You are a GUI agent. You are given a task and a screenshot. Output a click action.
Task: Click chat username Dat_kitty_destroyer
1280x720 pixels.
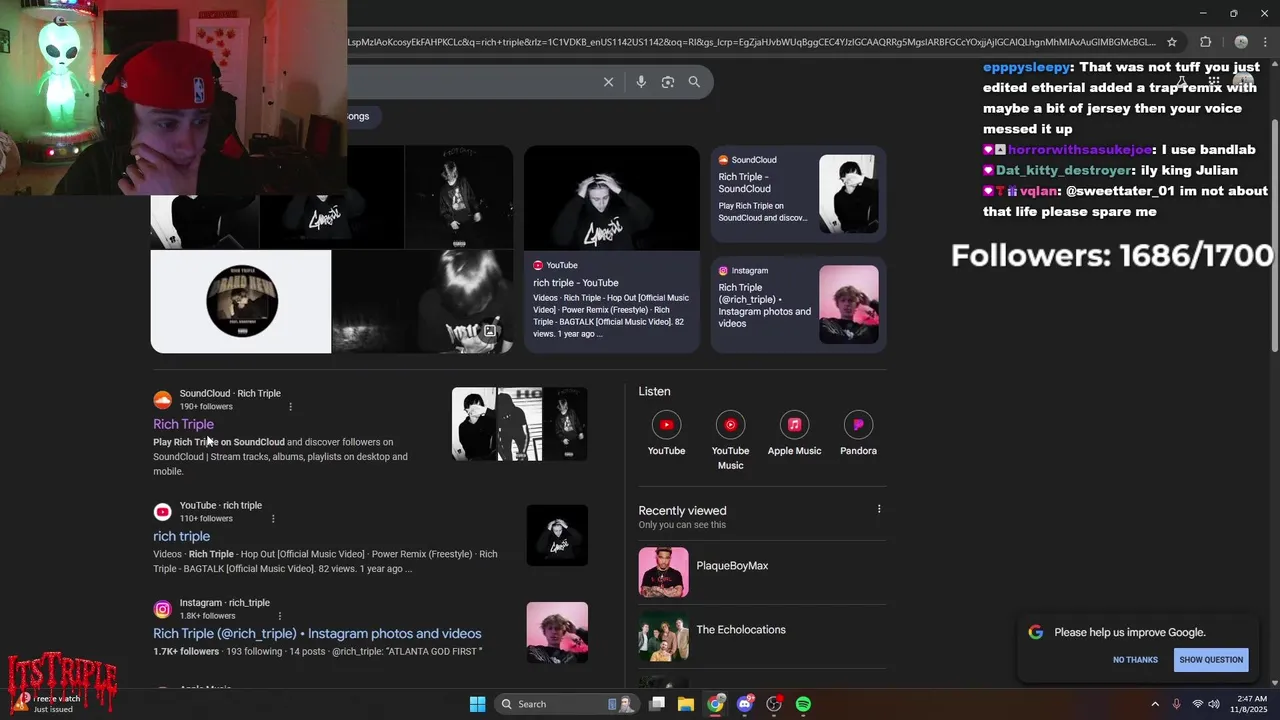coord(1062,170)
